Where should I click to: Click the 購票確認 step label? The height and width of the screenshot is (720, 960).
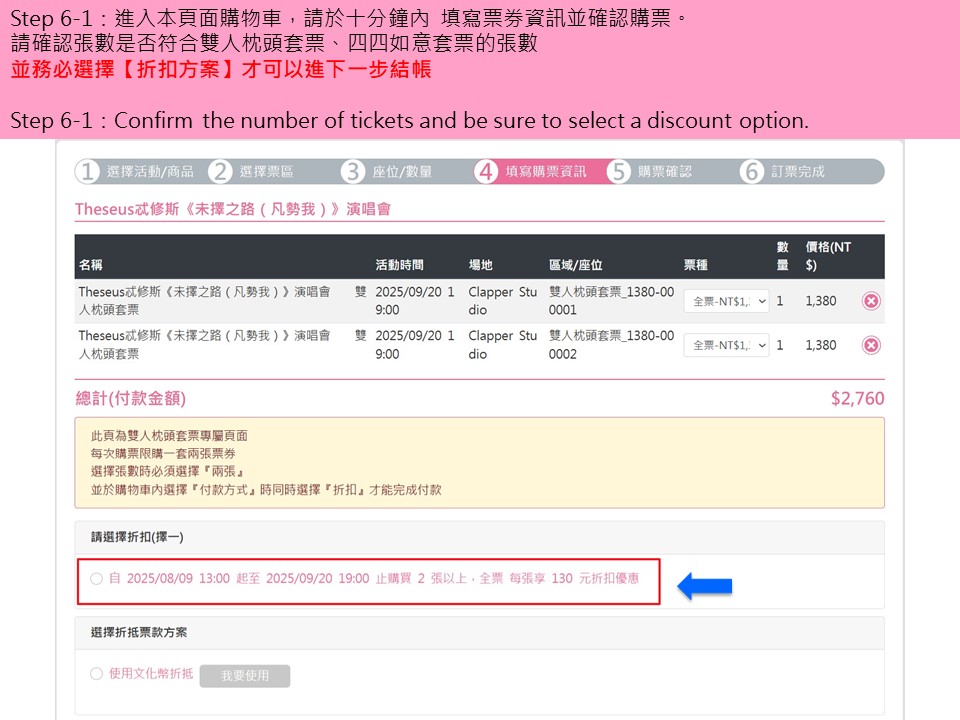(x=665, y=172)
